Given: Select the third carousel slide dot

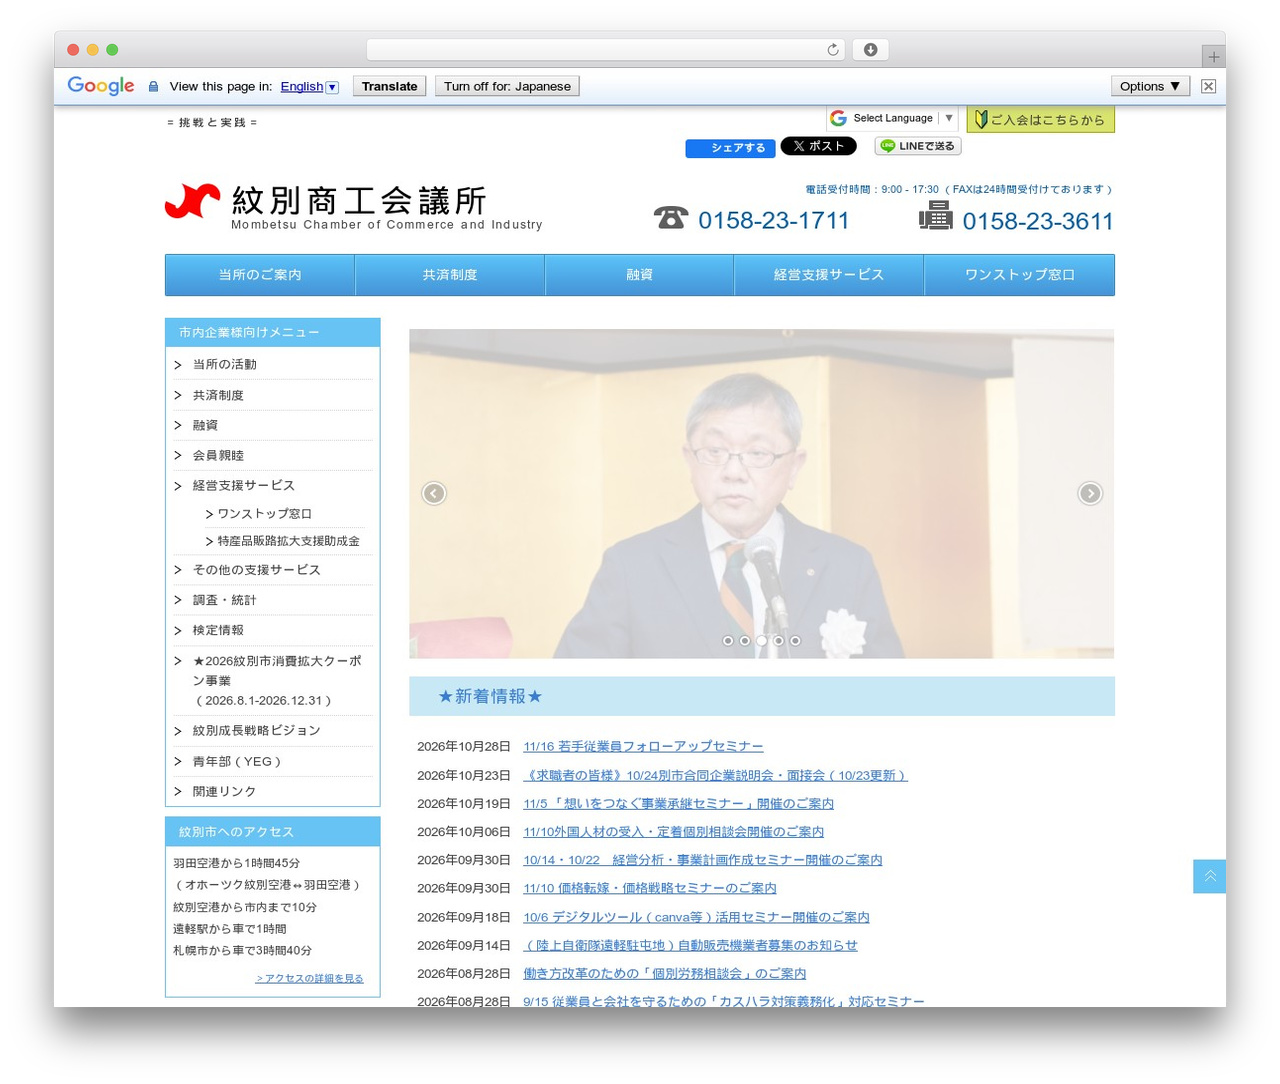Looking at the screenshot, I should click(762, 641).
